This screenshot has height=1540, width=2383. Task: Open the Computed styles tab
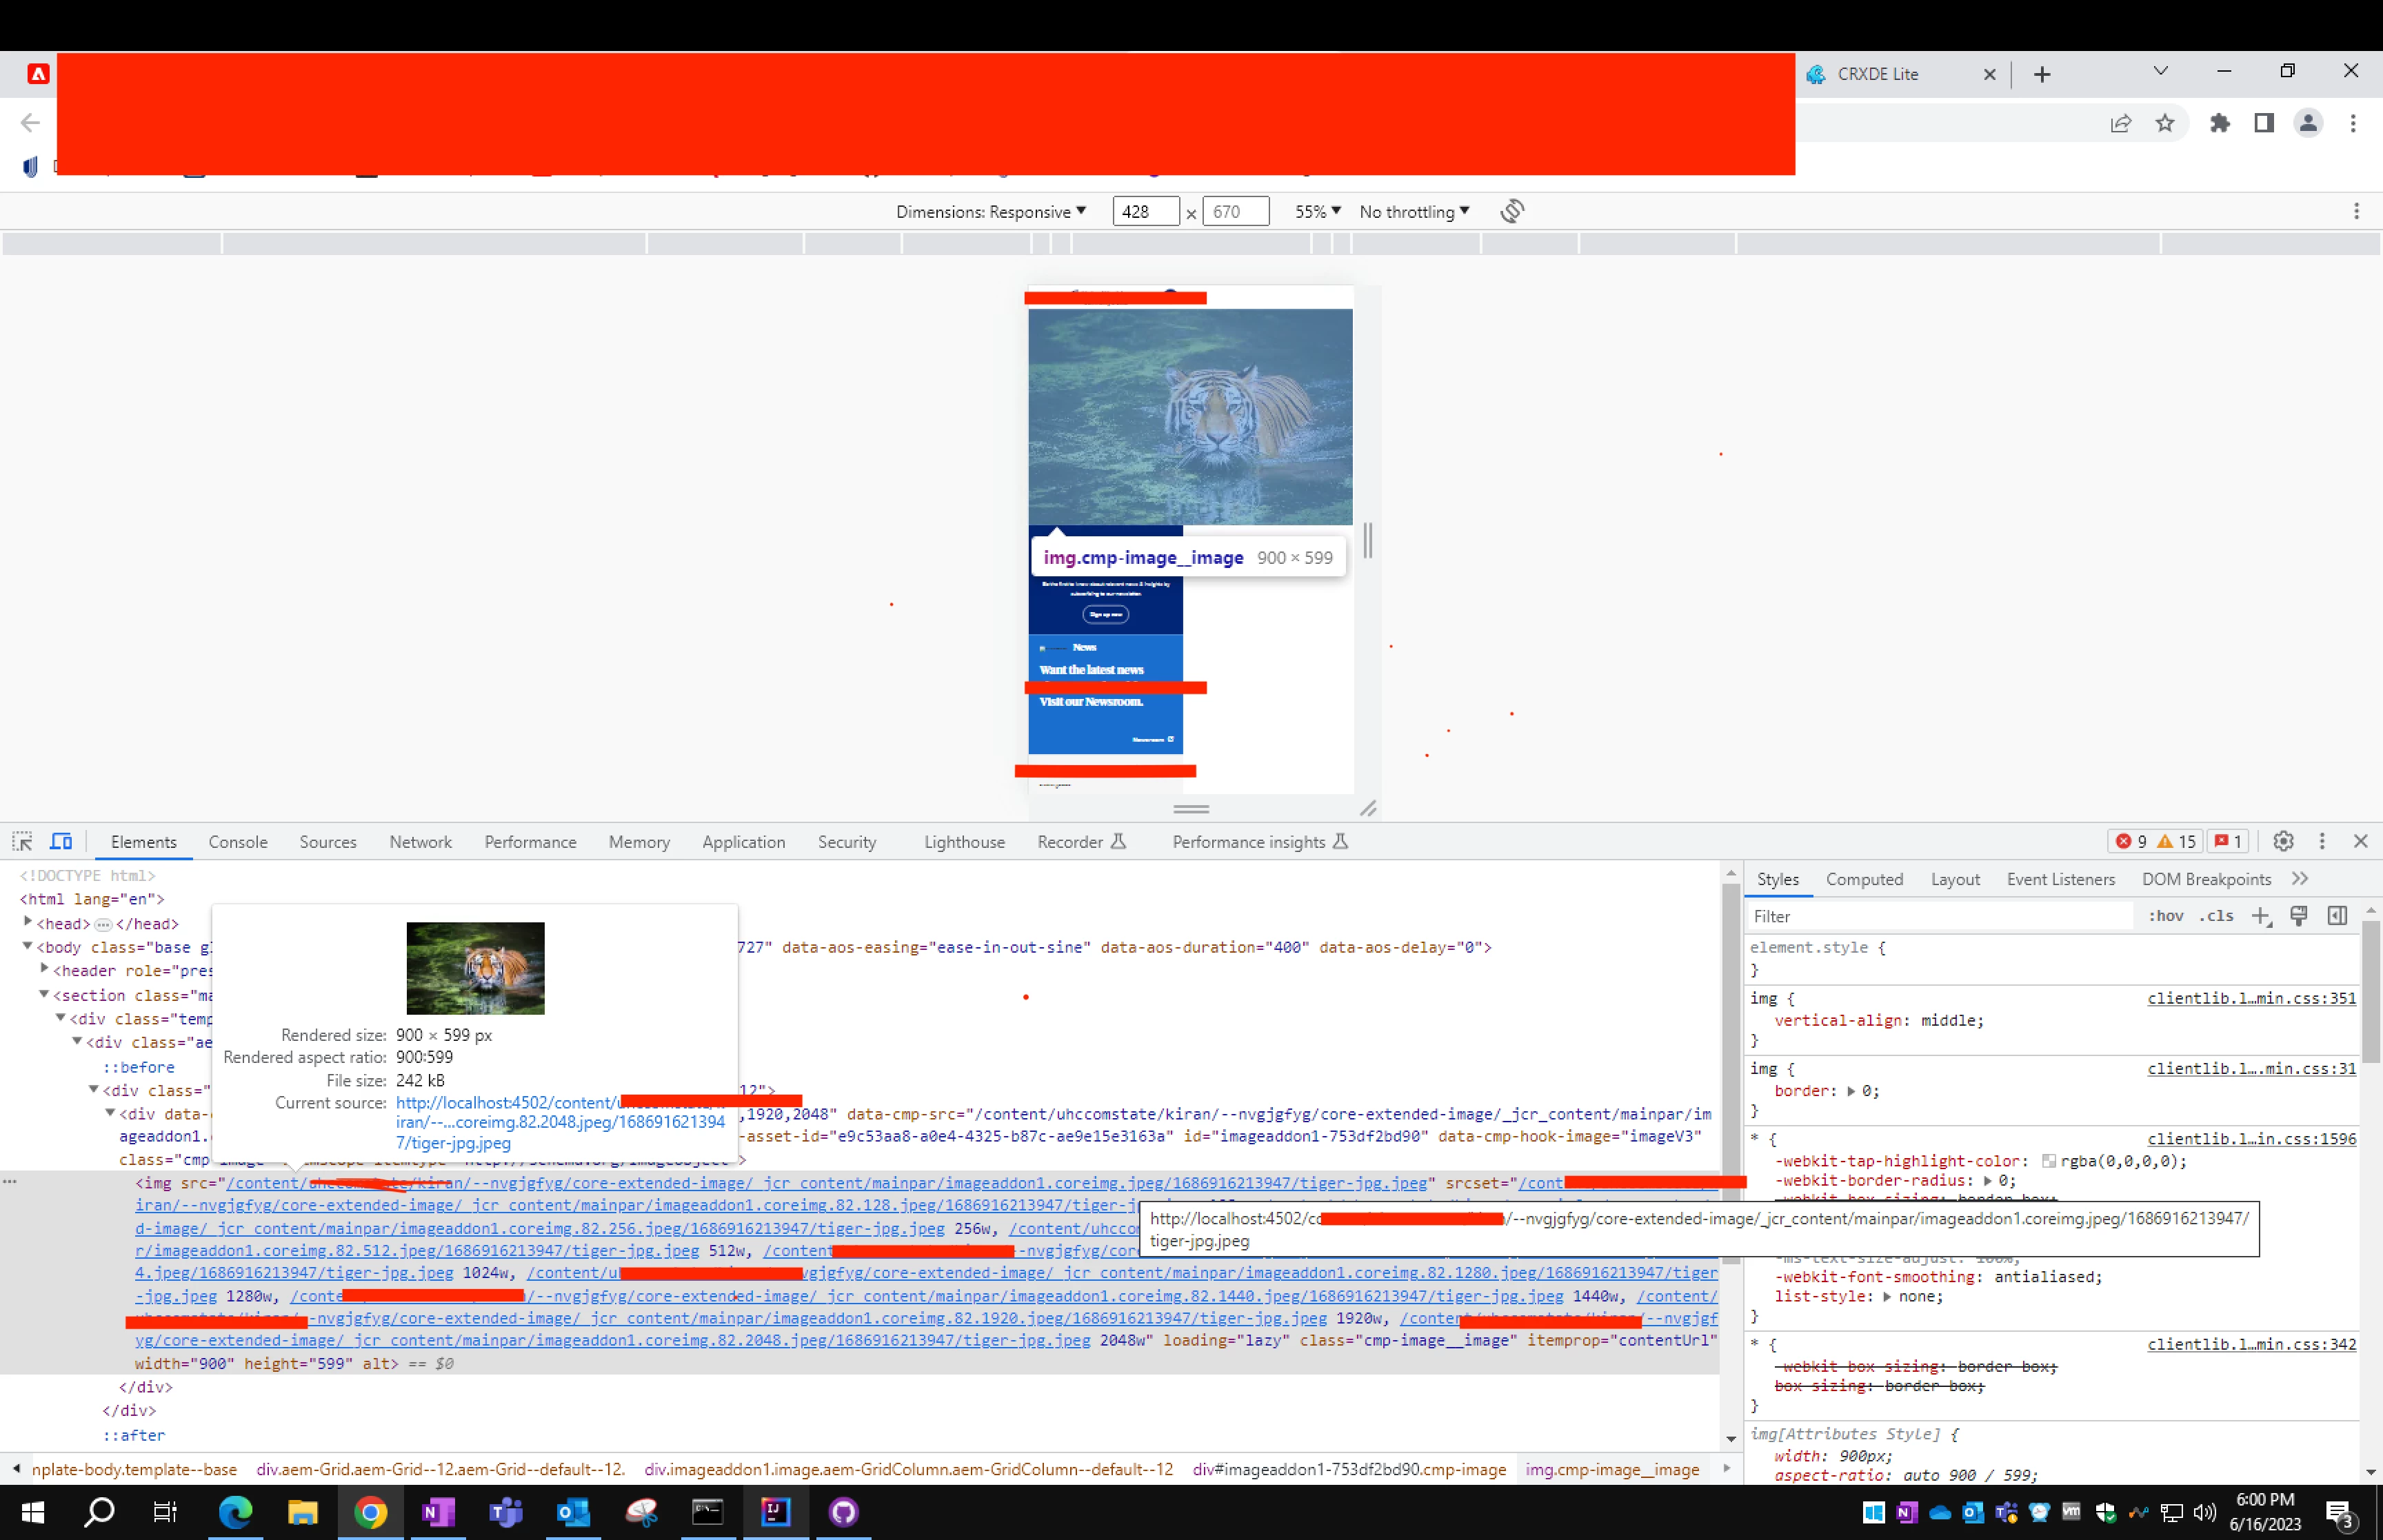1864,879
